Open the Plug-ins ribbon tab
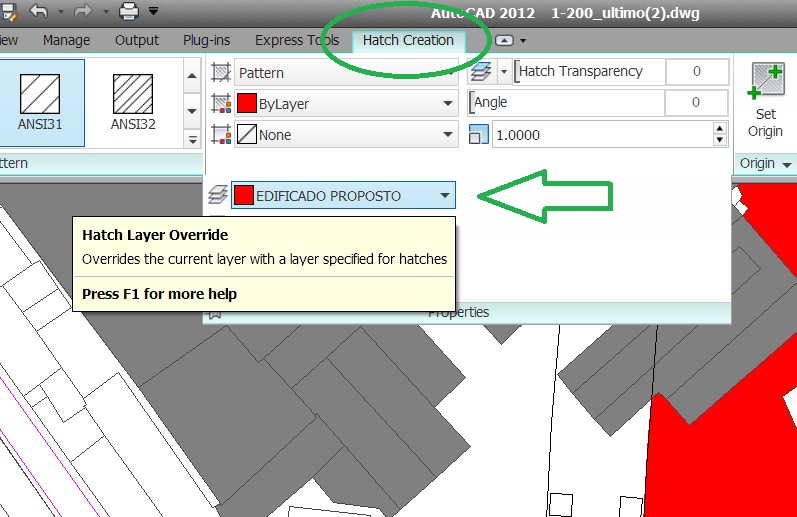This screenshot has width=797, height=517. (x=206, y=40)
